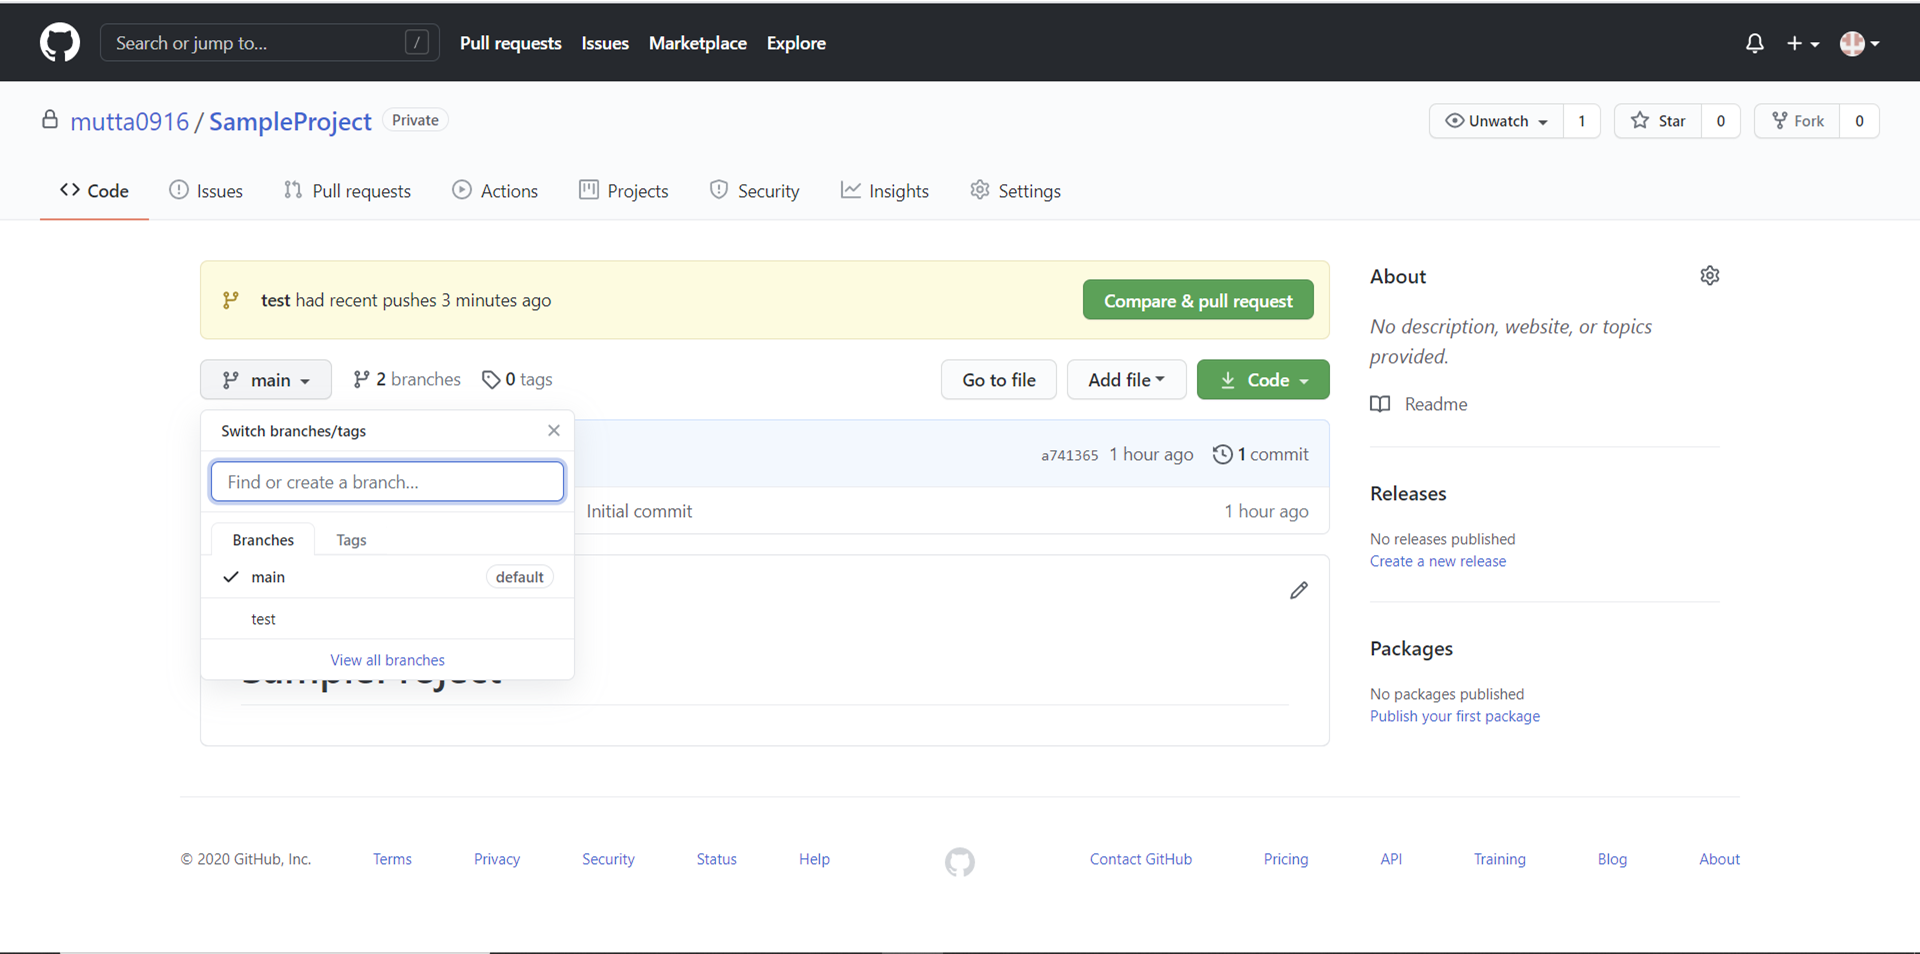Image resolution: width=1920 pixels, height=954 pixels.
Task: Open the plus create-new menu
Action: click(1802, 43)
